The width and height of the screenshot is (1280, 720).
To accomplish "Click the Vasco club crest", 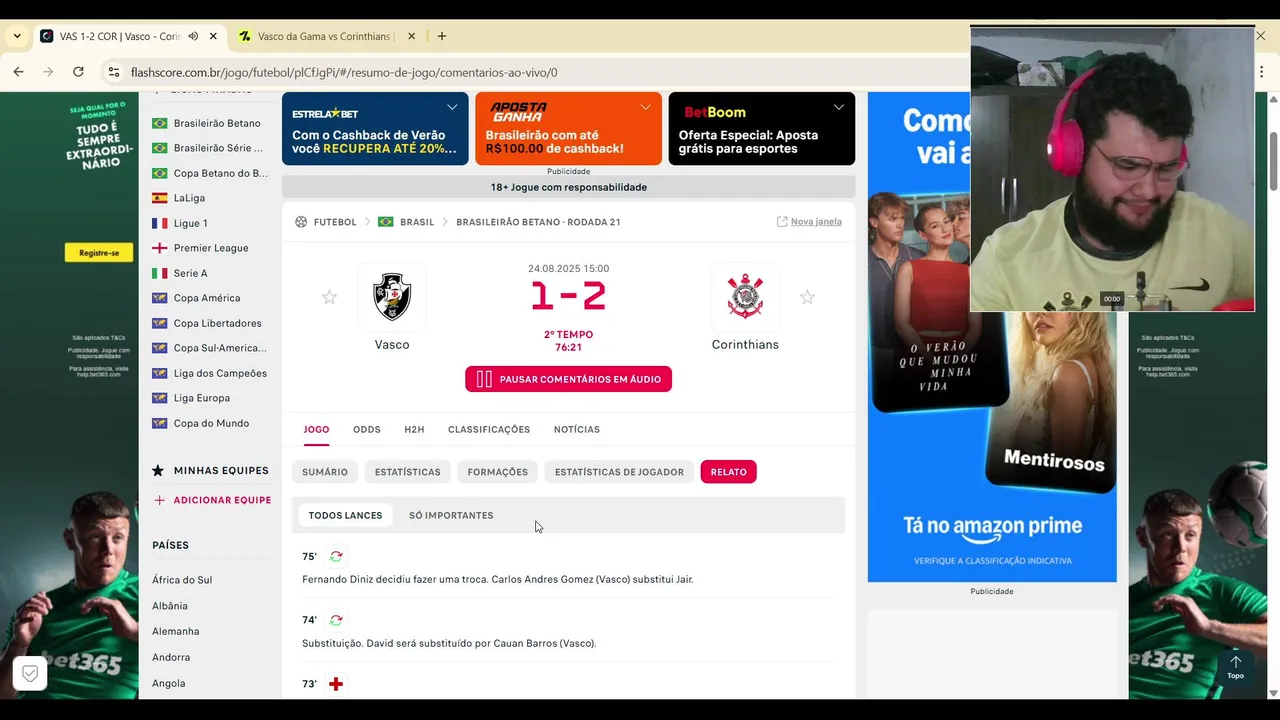I will click(392, 296).
